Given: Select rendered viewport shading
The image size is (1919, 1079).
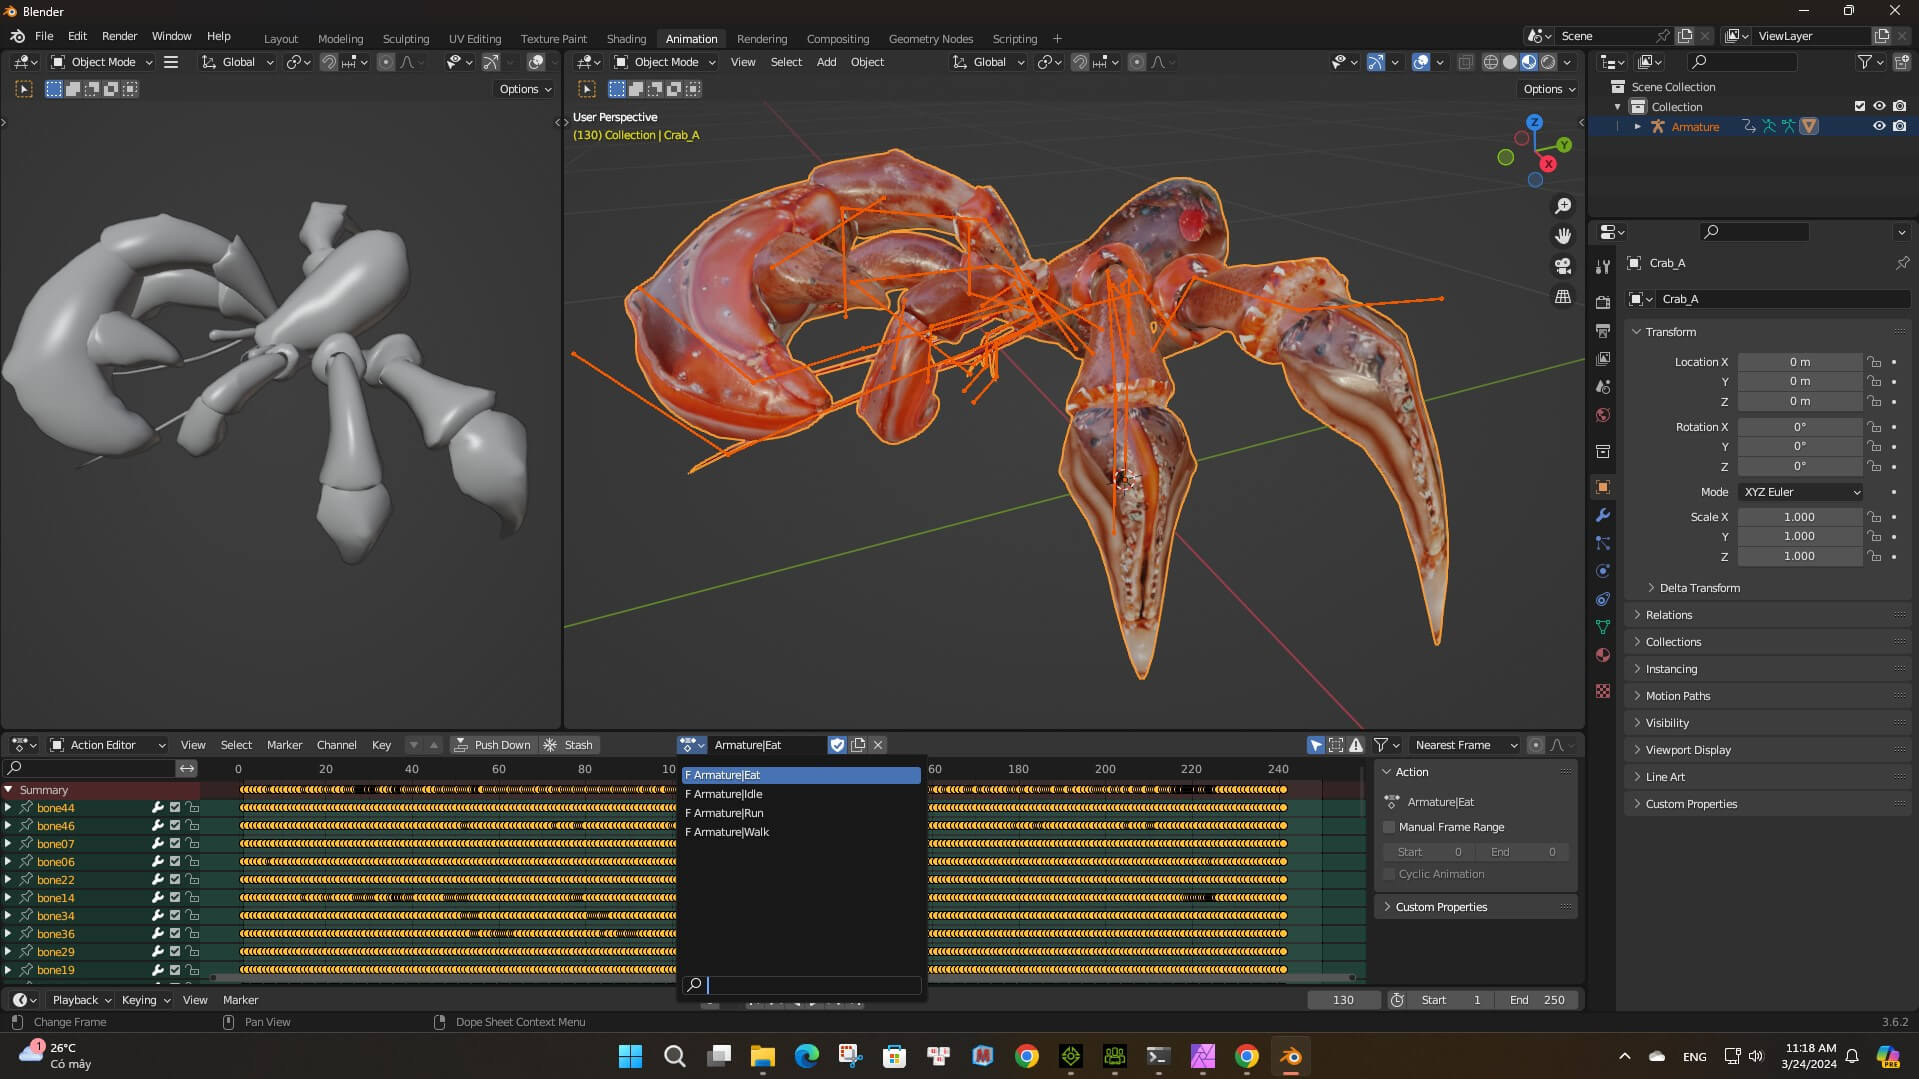Looking at the screenshot, I should coord(1548,62).
